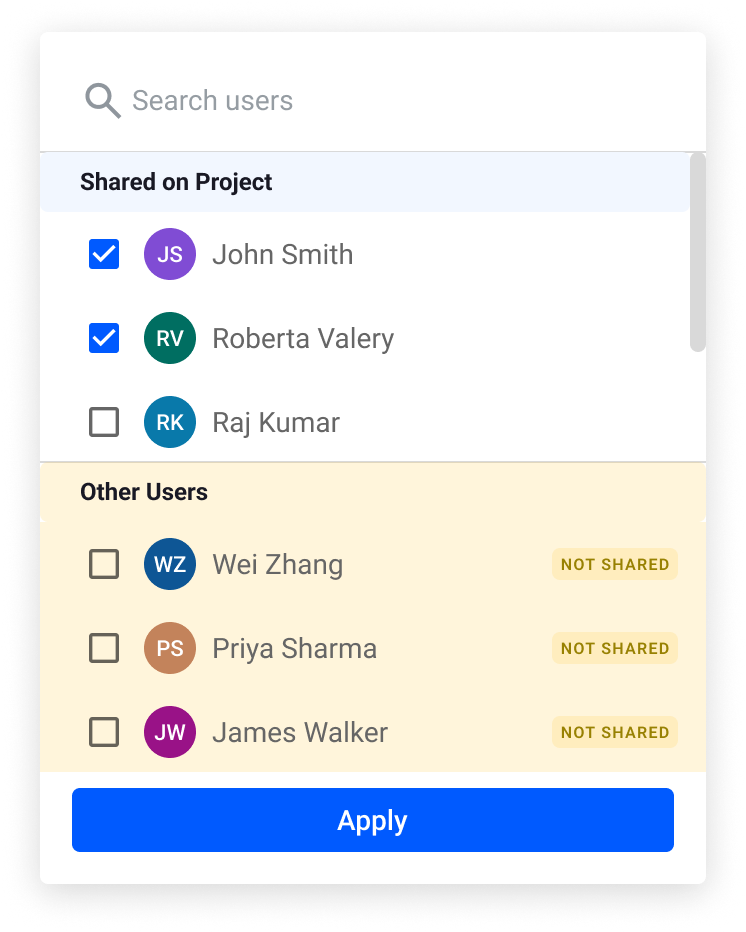The width and height of the screenshot is (746, 932).
Task: Select the name Priya Sharma
Action: coord(293,648)
